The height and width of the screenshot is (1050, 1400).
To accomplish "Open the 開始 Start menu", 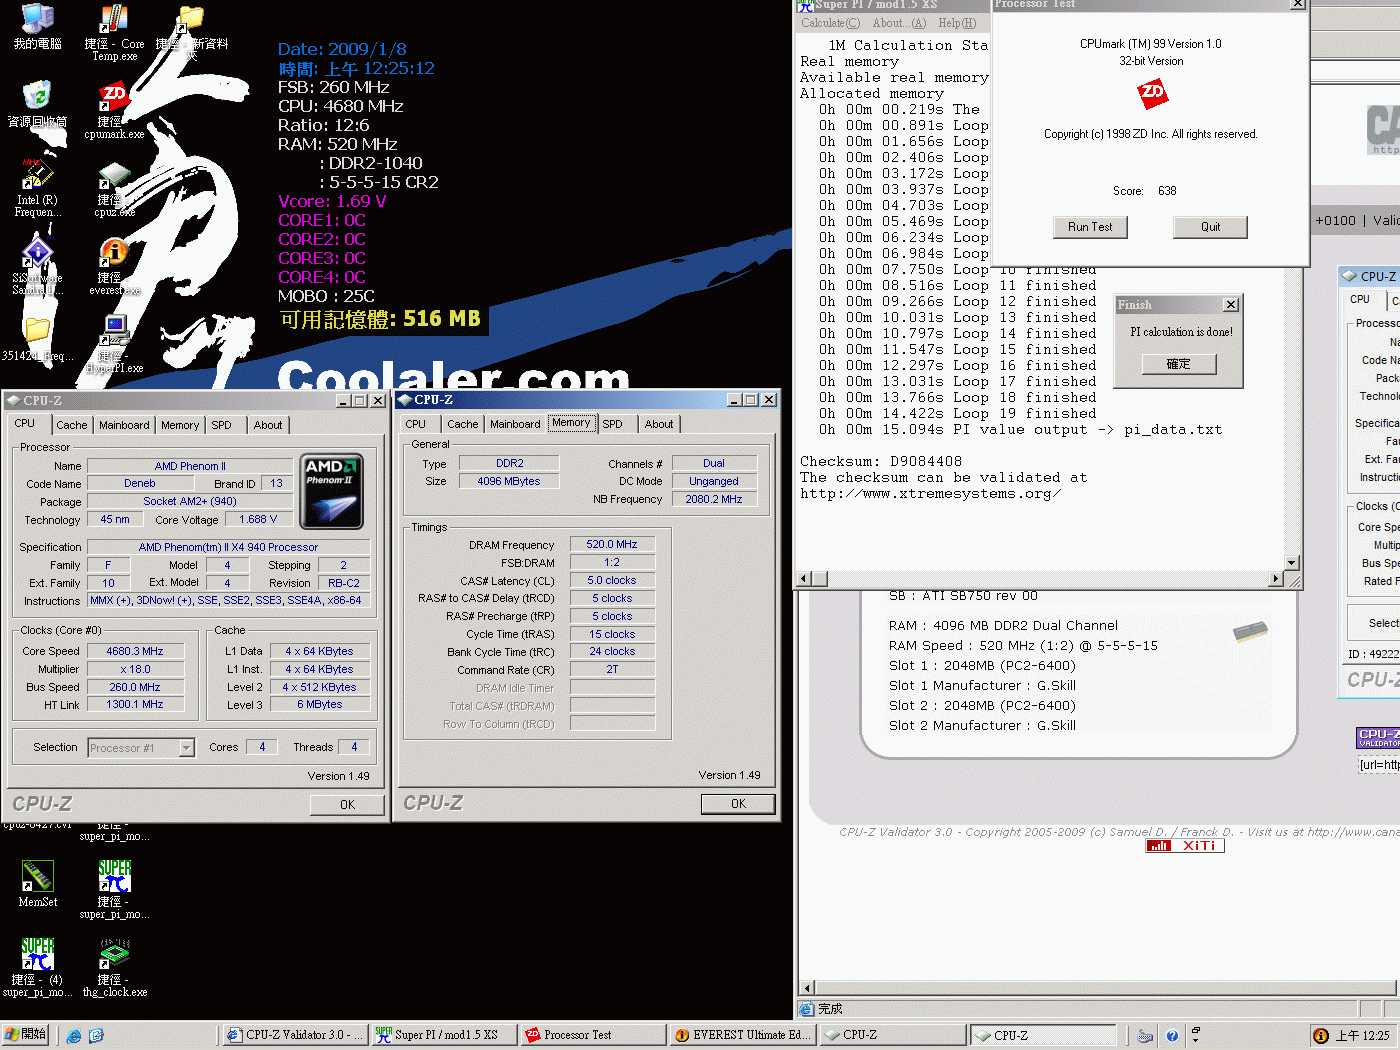I will 26,1035.
